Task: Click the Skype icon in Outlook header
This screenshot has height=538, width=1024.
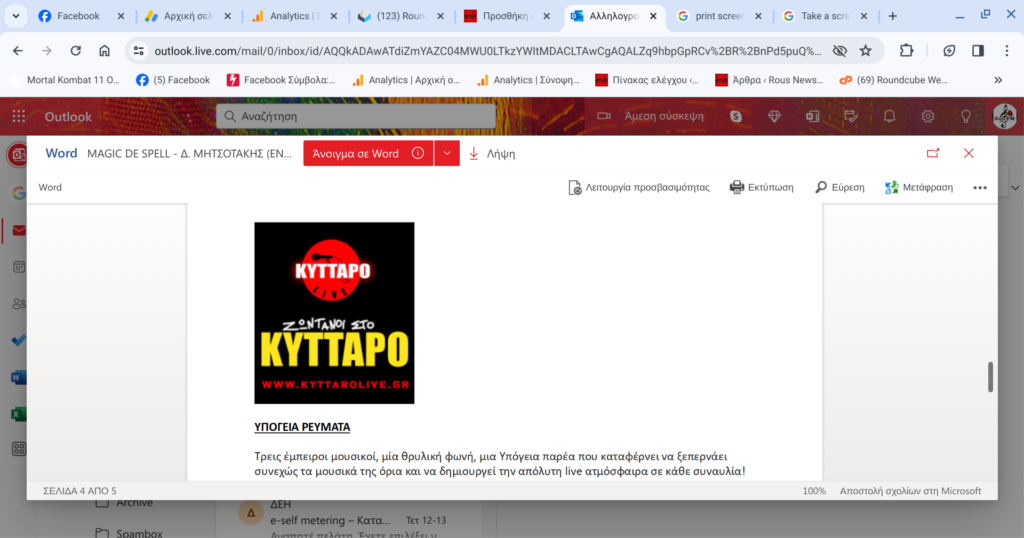Action: [736, 116]
